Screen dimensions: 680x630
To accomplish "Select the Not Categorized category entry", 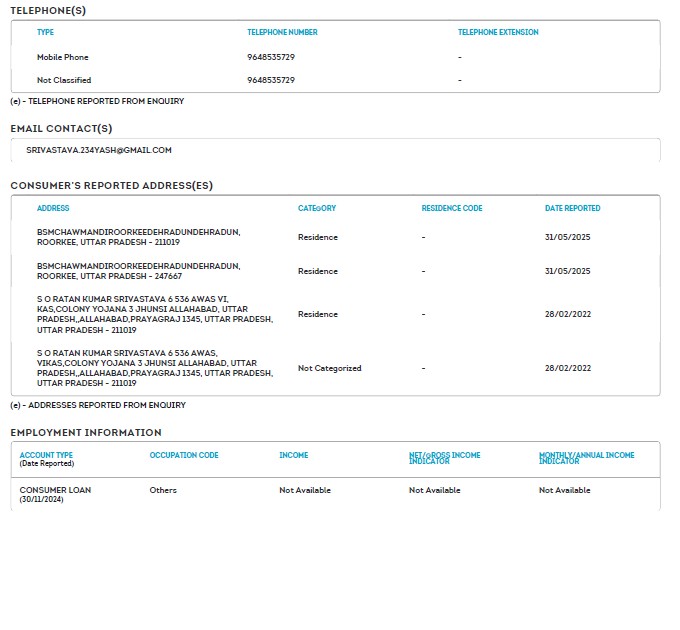I will 329,368.
